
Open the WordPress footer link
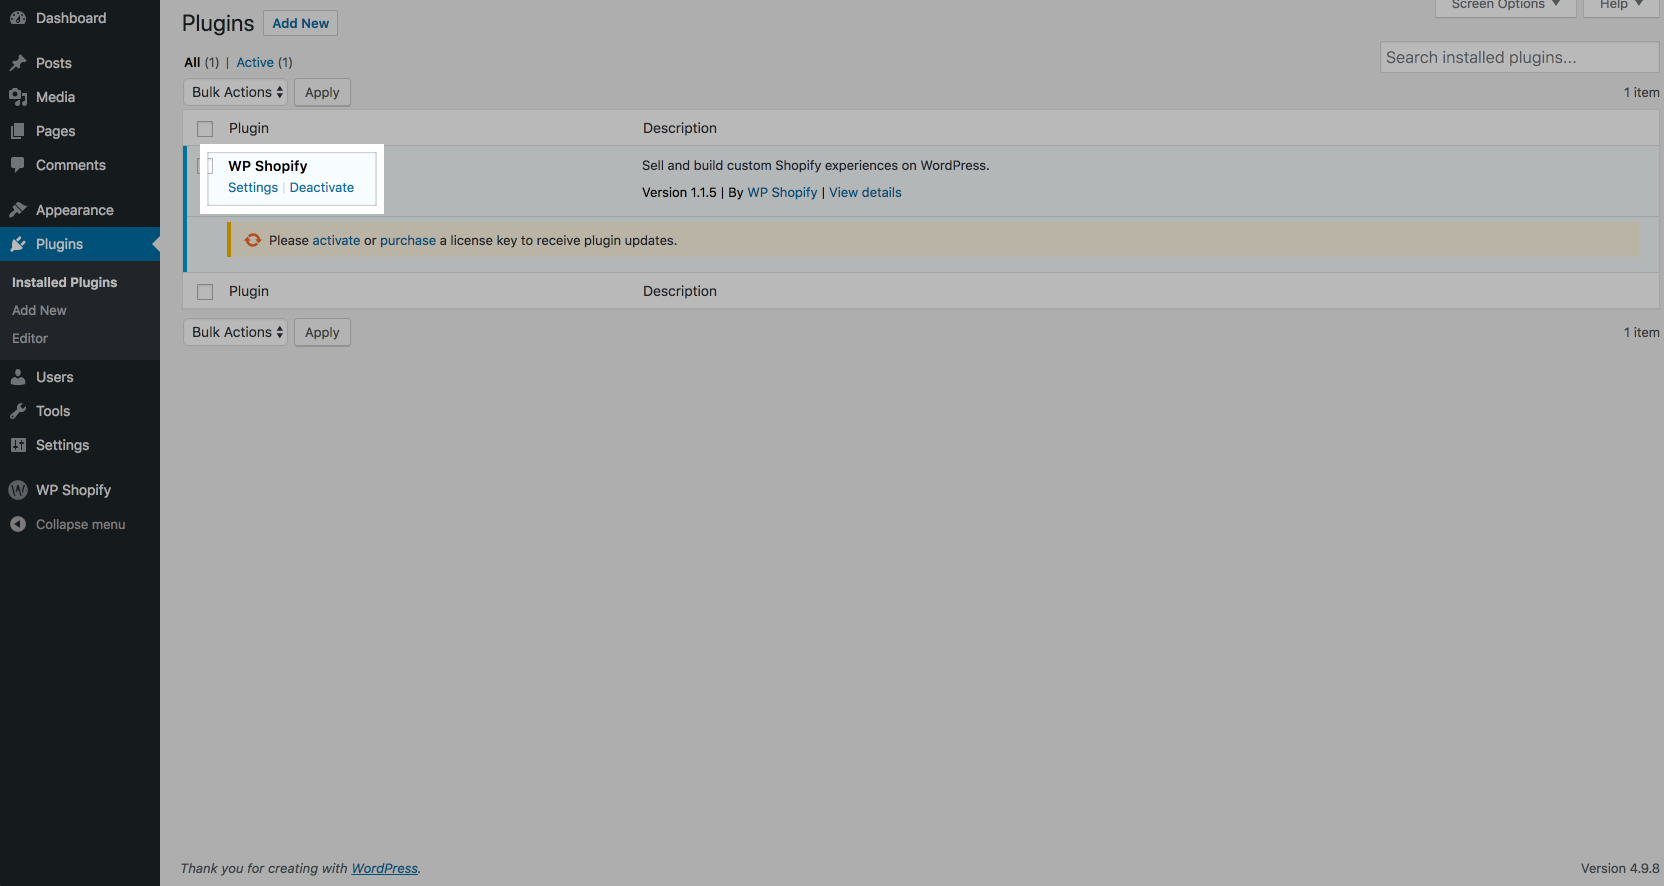click(x=385, y=868)
